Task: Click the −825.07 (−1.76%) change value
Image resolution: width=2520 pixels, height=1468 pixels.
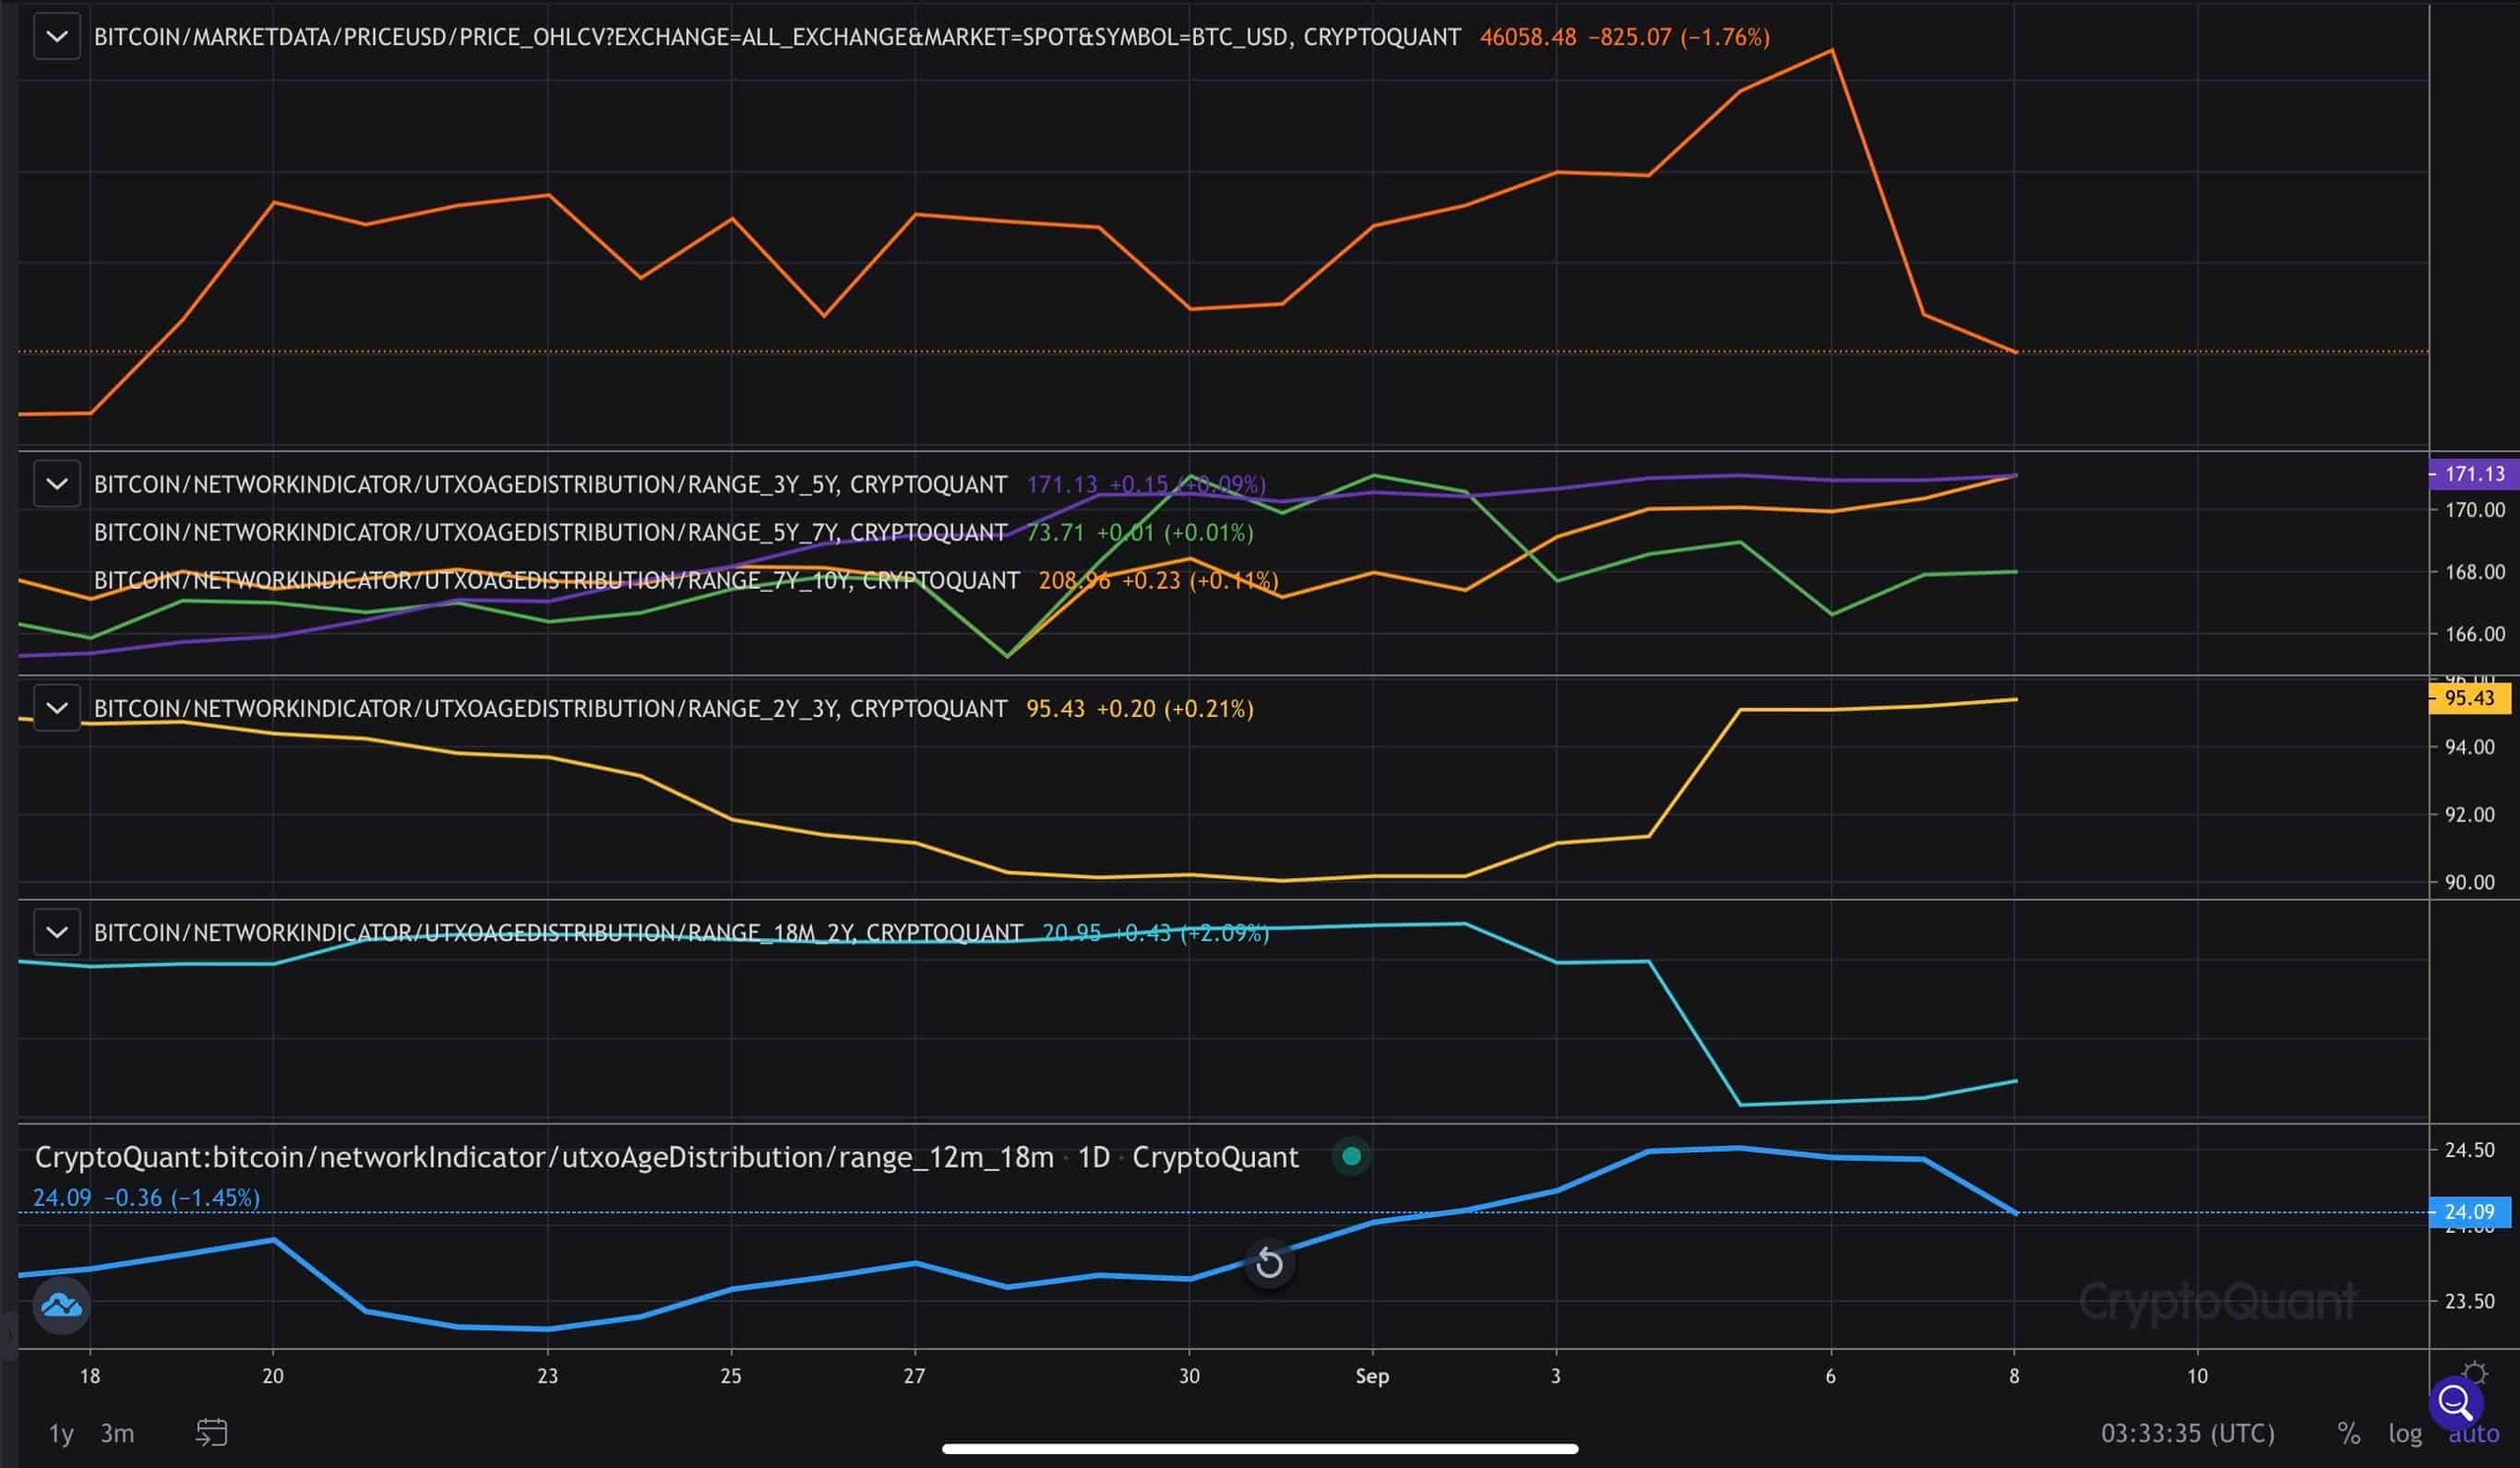Action: click(1679, 37)
